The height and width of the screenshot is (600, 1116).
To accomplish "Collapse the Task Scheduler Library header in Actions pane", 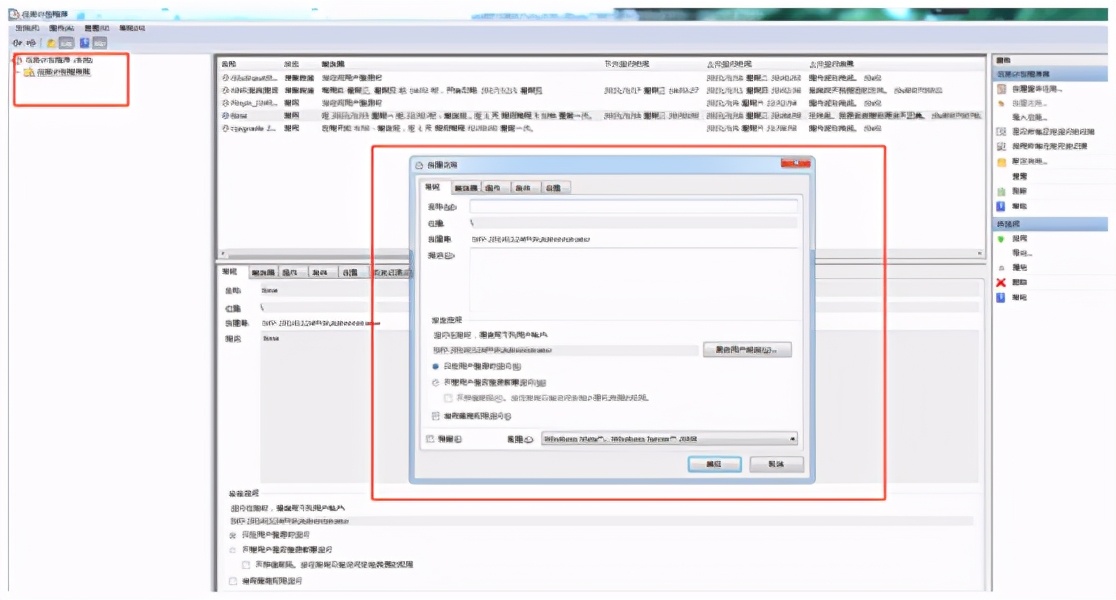I will pyautogui.click(x=1051, y=74).
